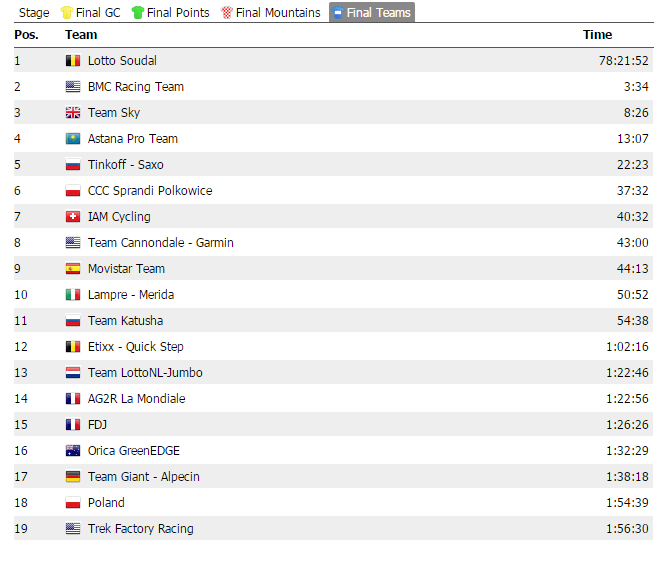Click the Russian flag beside Tinkoff - Saxo

[x=73, y=165]
